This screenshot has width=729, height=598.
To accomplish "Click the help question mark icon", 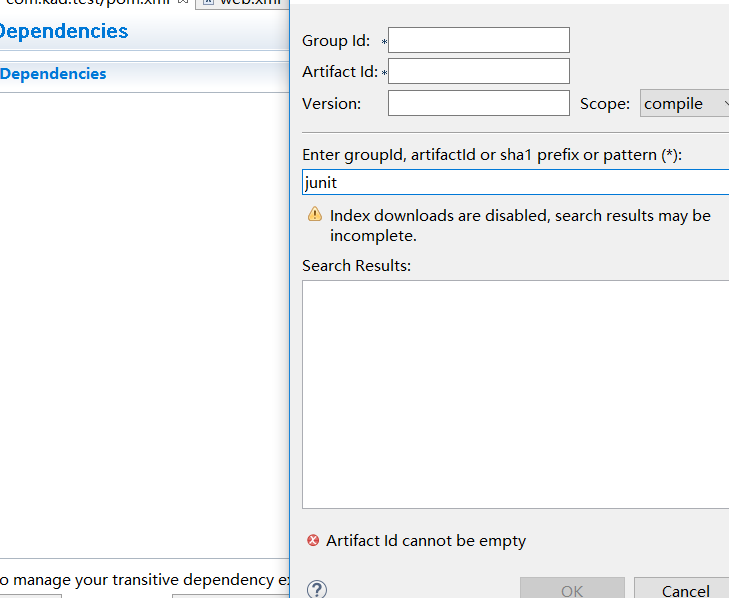I will tap(317, 589).
